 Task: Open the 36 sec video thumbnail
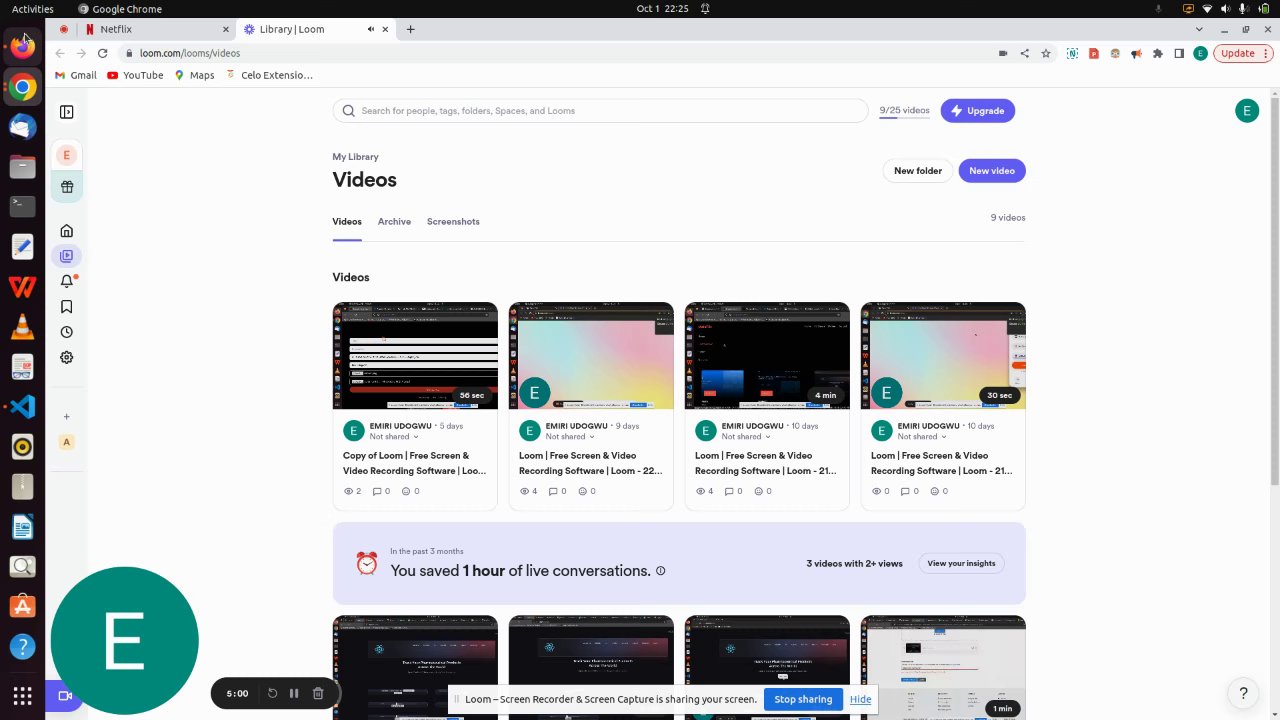point(415,356)
